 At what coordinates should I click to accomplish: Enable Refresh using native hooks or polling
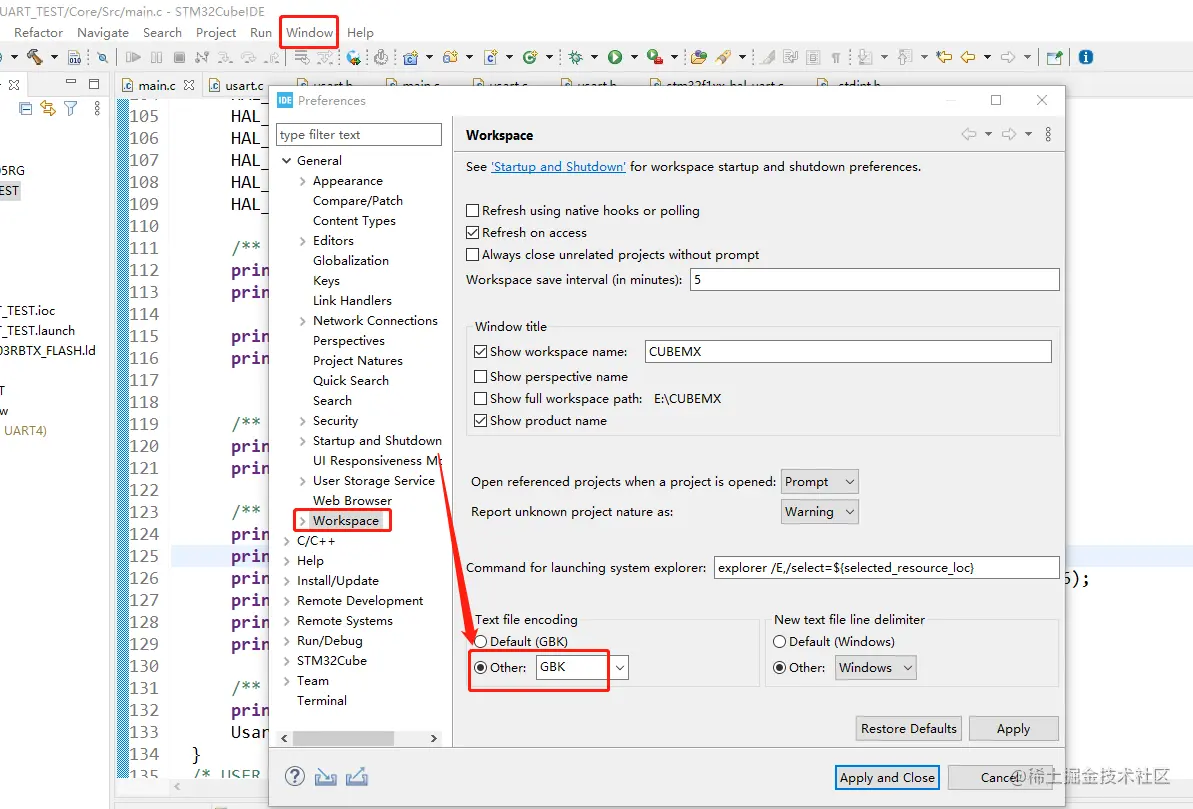[x=472, y=210]
